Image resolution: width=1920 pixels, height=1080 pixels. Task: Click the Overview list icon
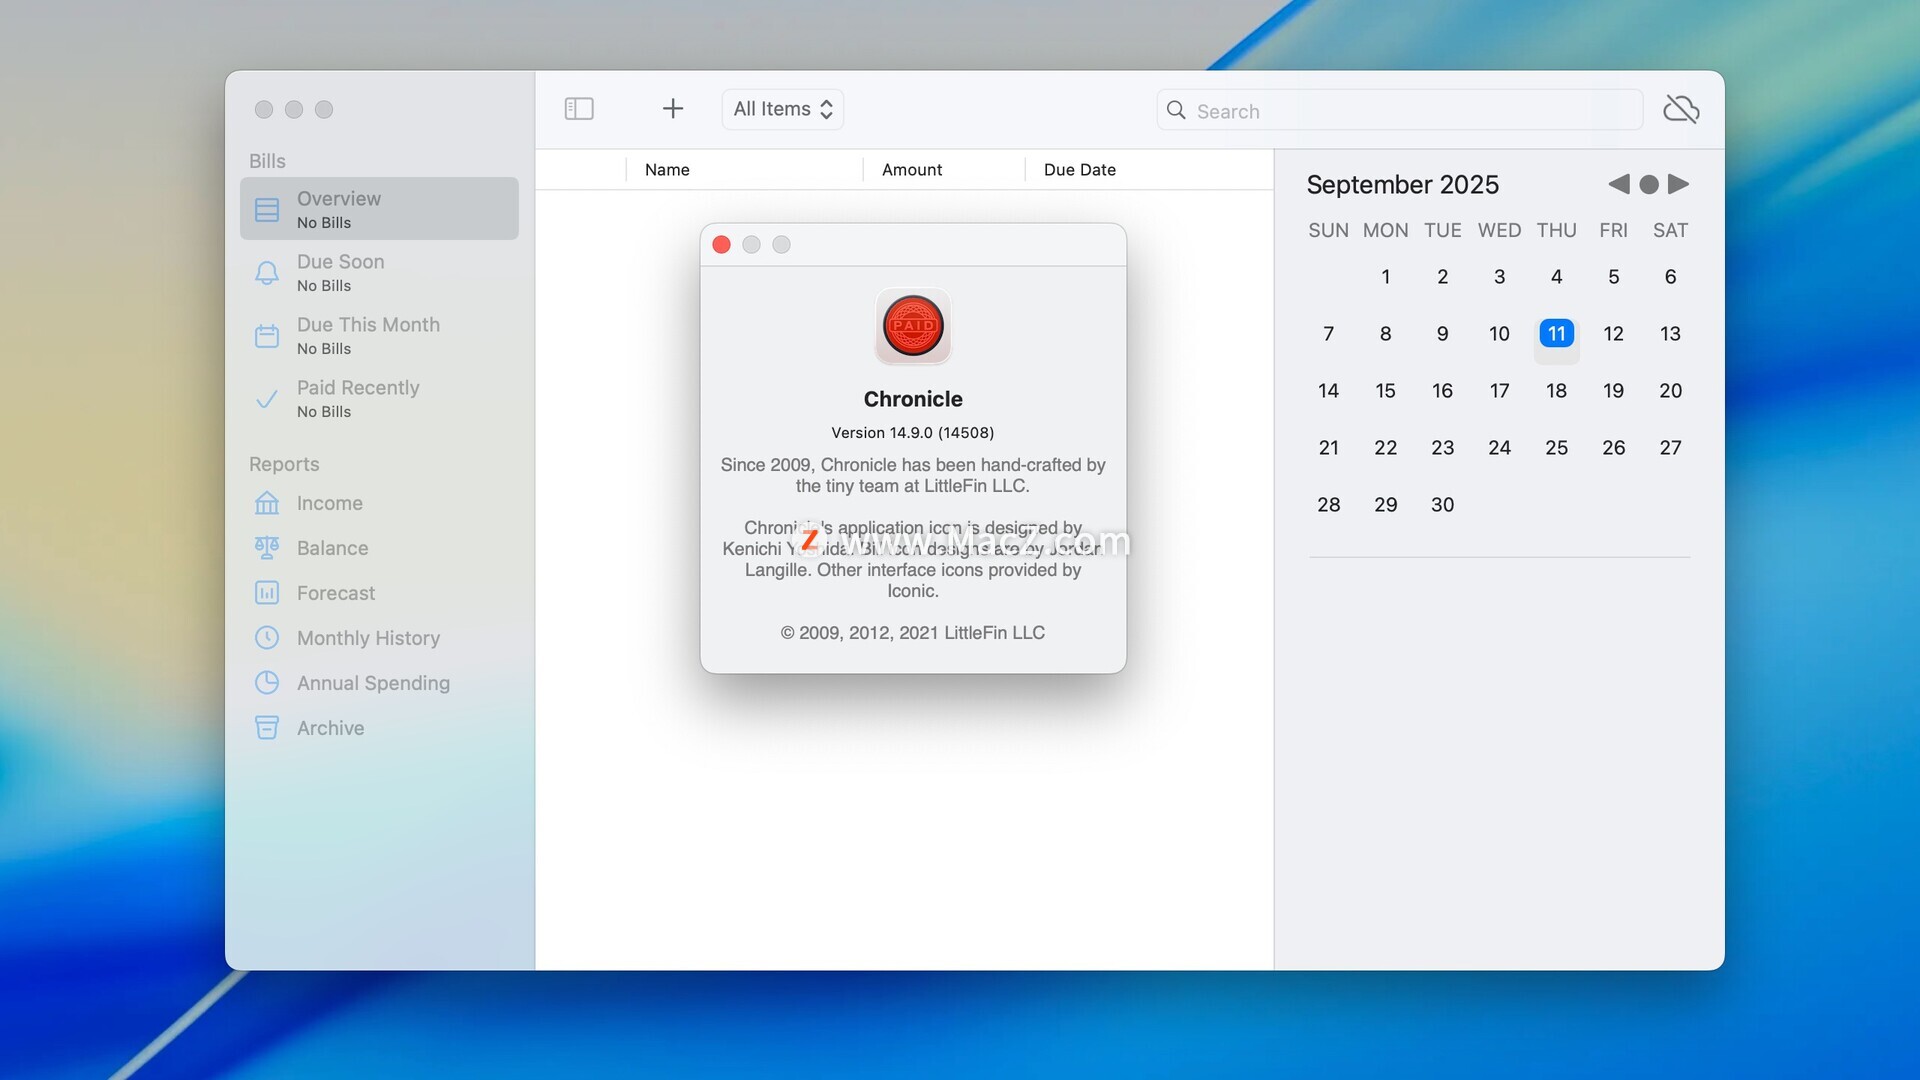[x=267, y=209]
